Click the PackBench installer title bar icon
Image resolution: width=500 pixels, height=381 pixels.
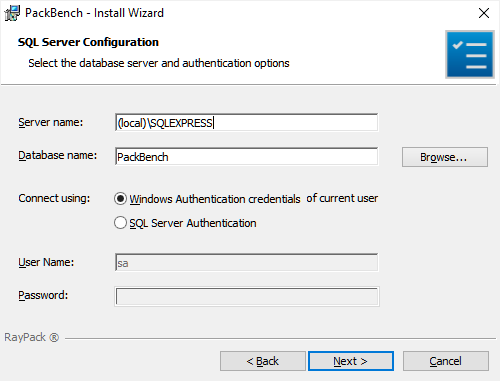(12, 13)
